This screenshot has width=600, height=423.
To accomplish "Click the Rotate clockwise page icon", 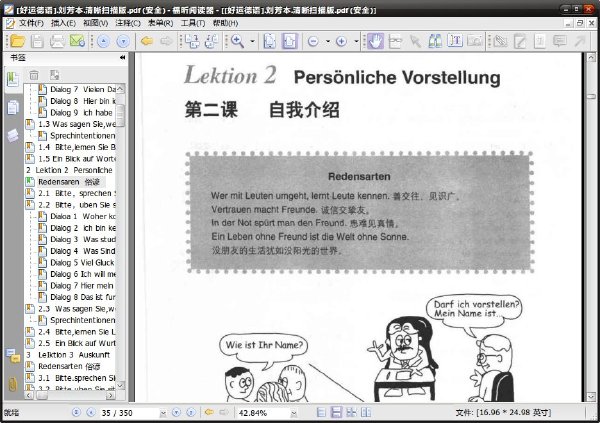I will 211,41.
